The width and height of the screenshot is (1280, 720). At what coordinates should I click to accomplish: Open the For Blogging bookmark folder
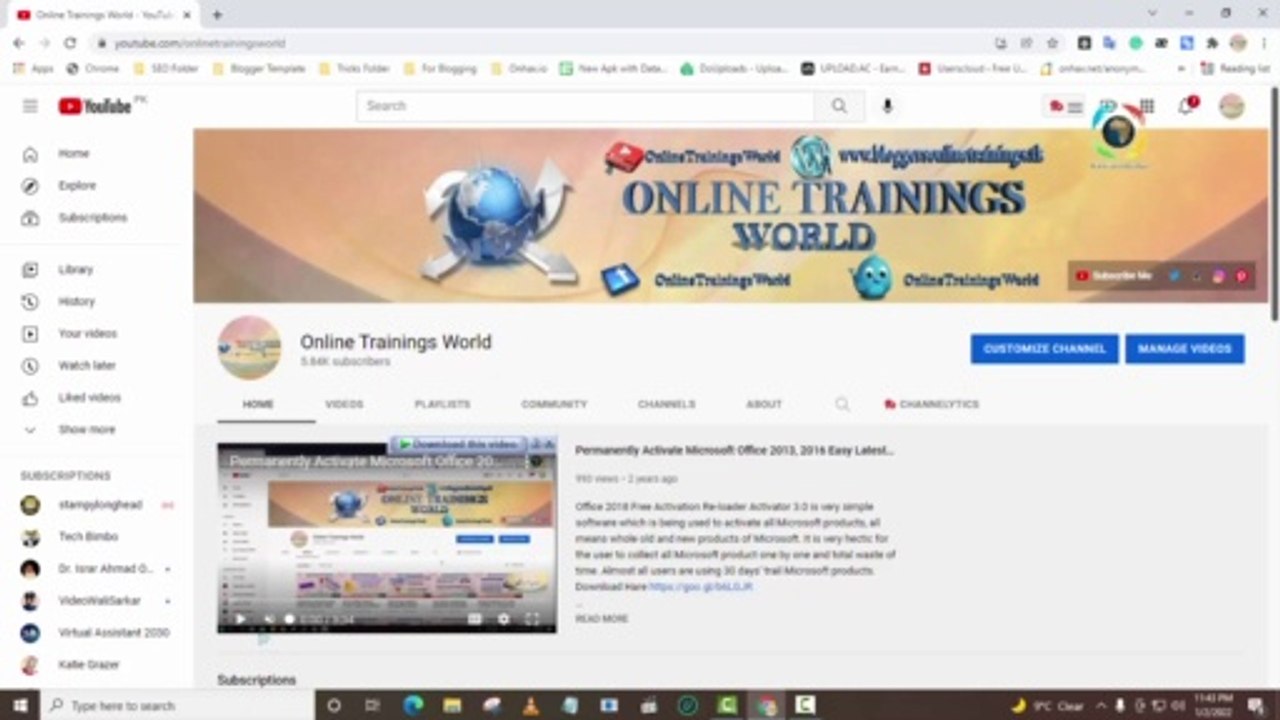coord(441,69)
